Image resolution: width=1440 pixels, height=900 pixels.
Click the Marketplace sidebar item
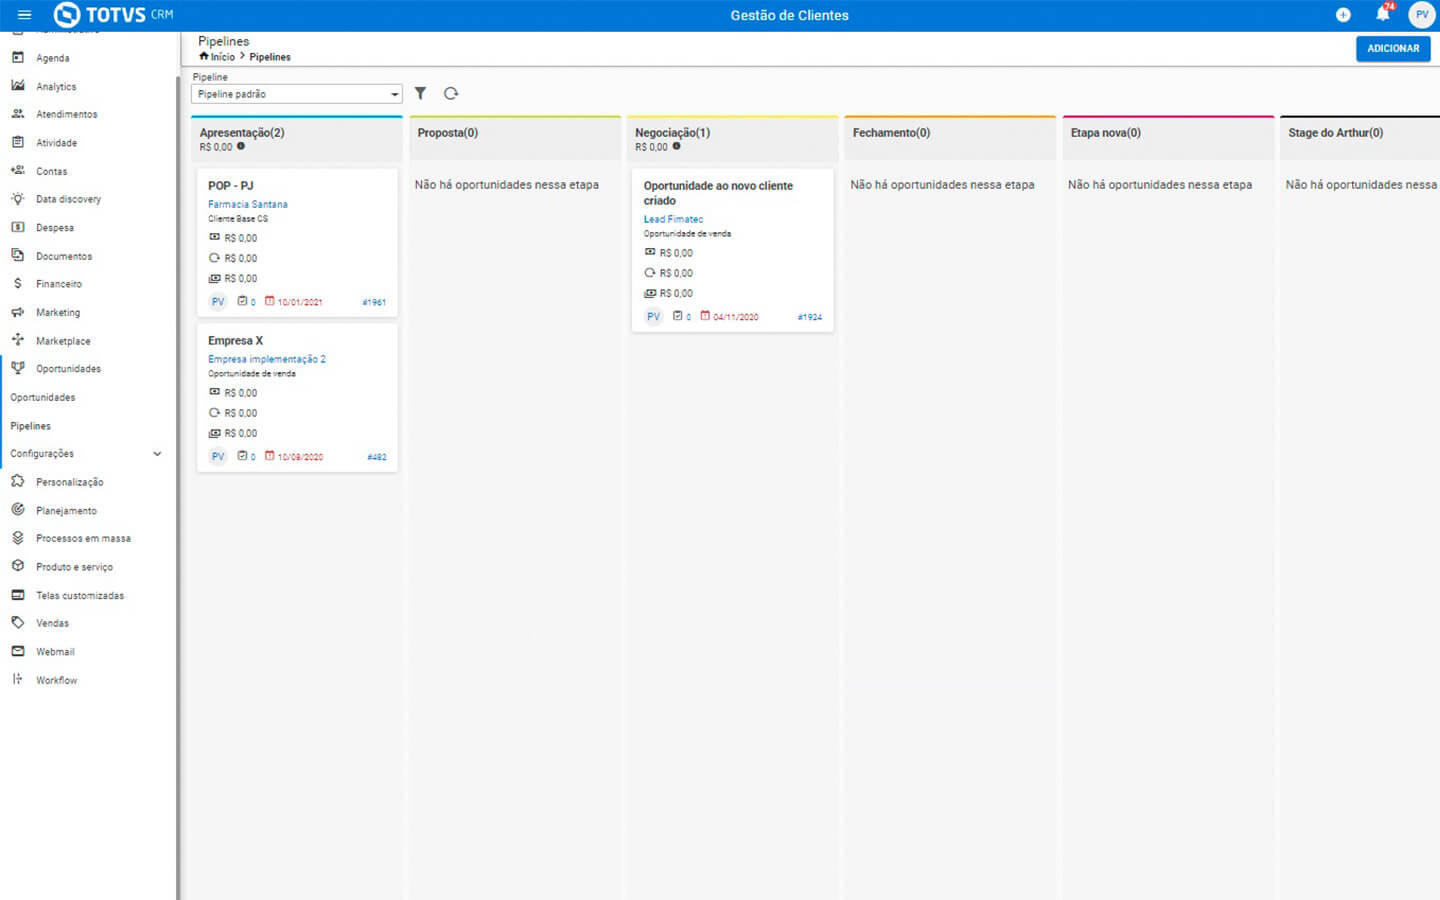click(63, 341)
